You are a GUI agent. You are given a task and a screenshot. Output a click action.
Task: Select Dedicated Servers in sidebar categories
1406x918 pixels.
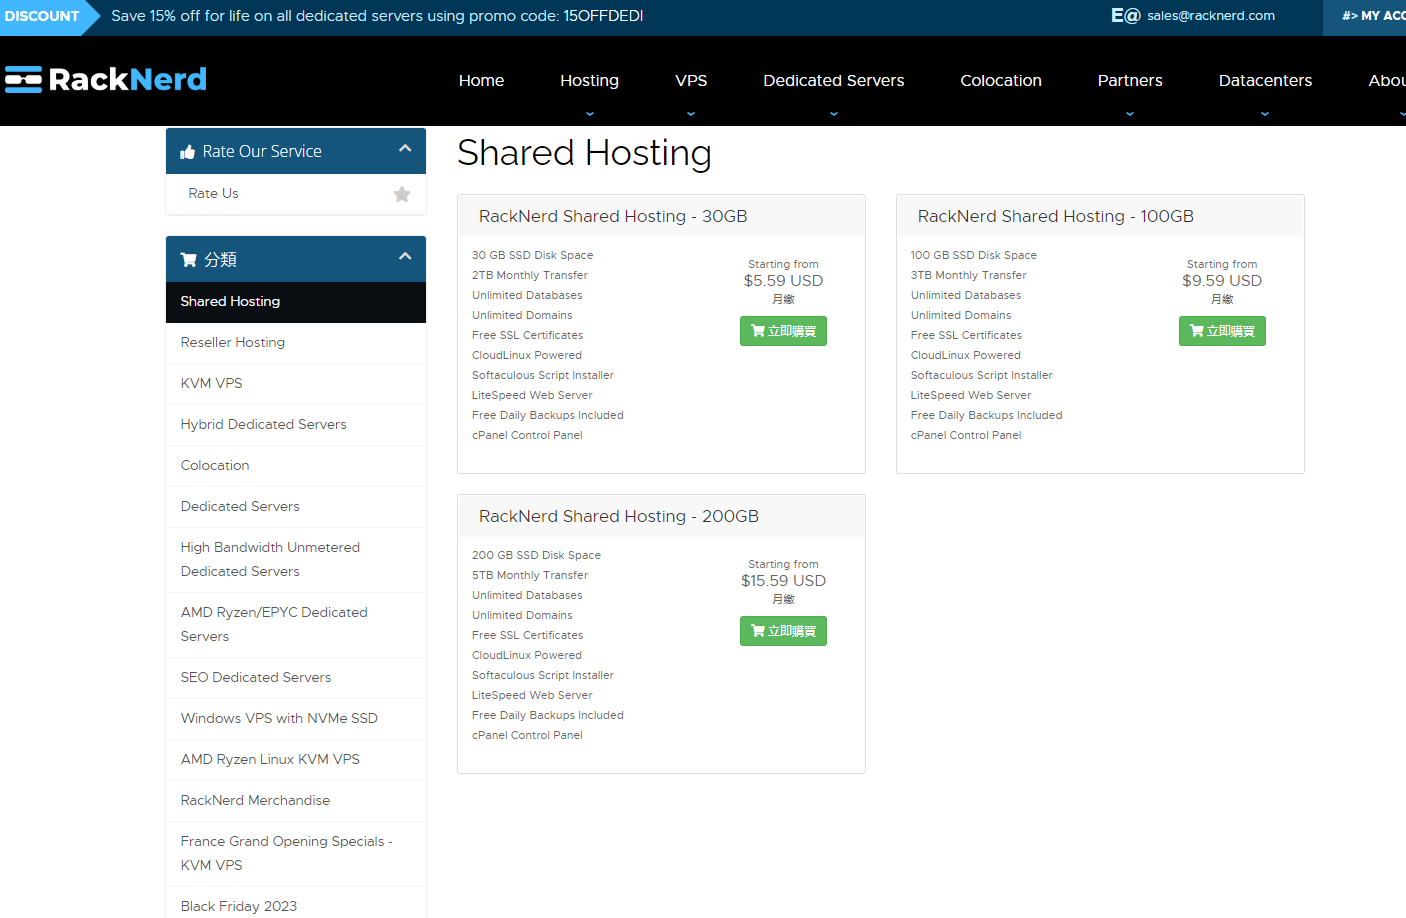click(296, 507)
